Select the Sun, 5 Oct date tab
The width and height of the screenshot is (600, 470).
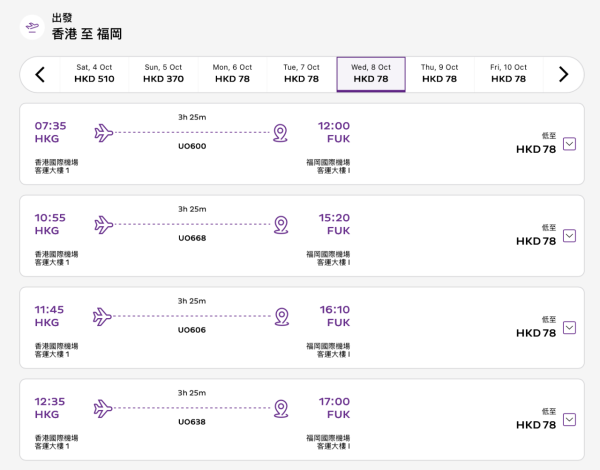(x=163, y=73)
